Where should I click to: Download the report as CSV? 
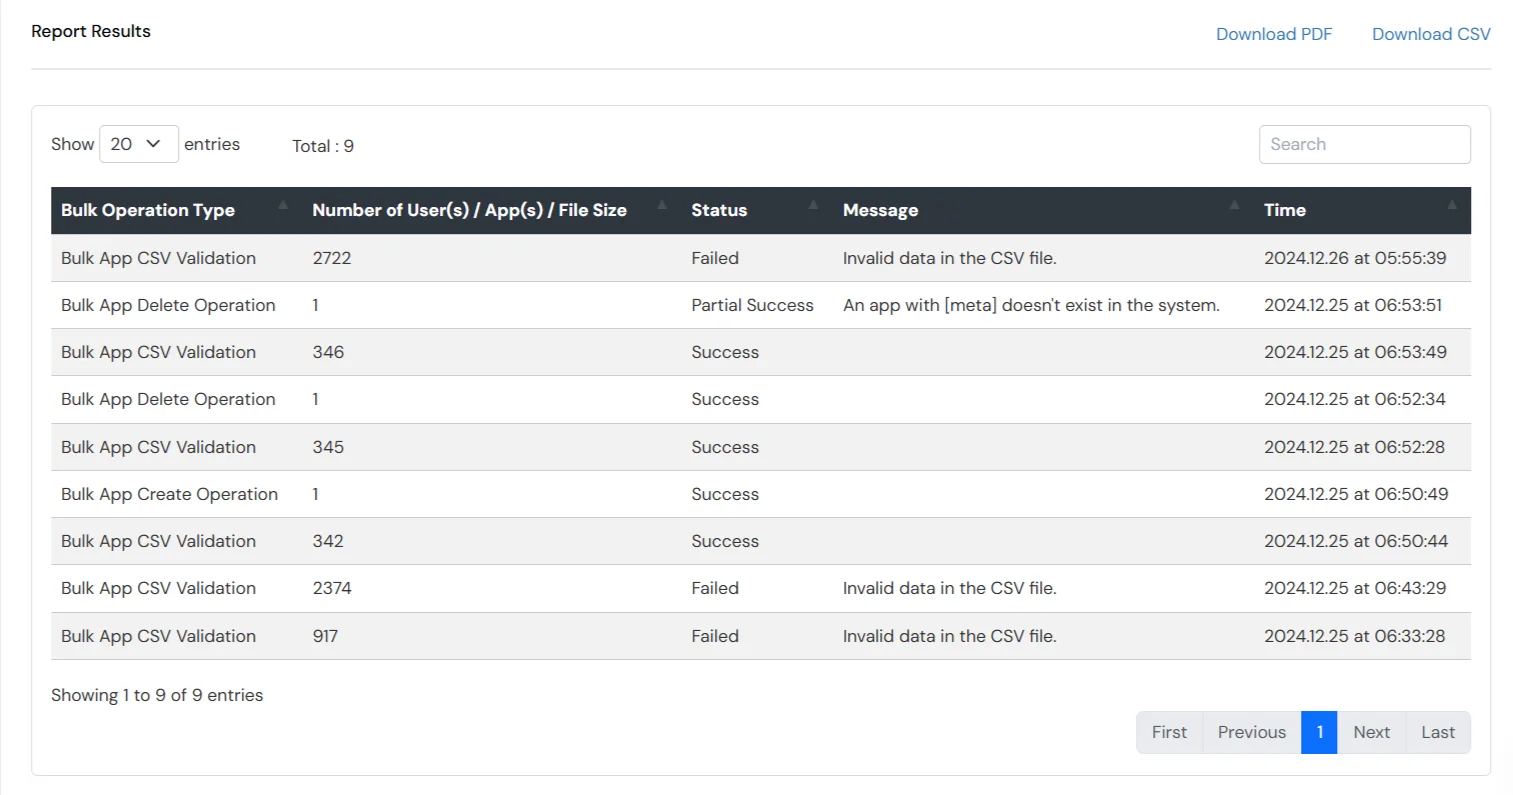click(1430, 33)
